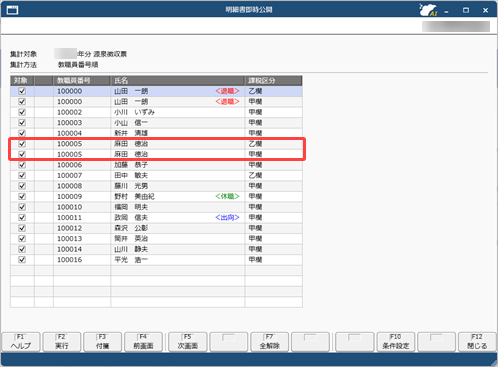Select employee number 100014 cell

click(x=82, y=249)
